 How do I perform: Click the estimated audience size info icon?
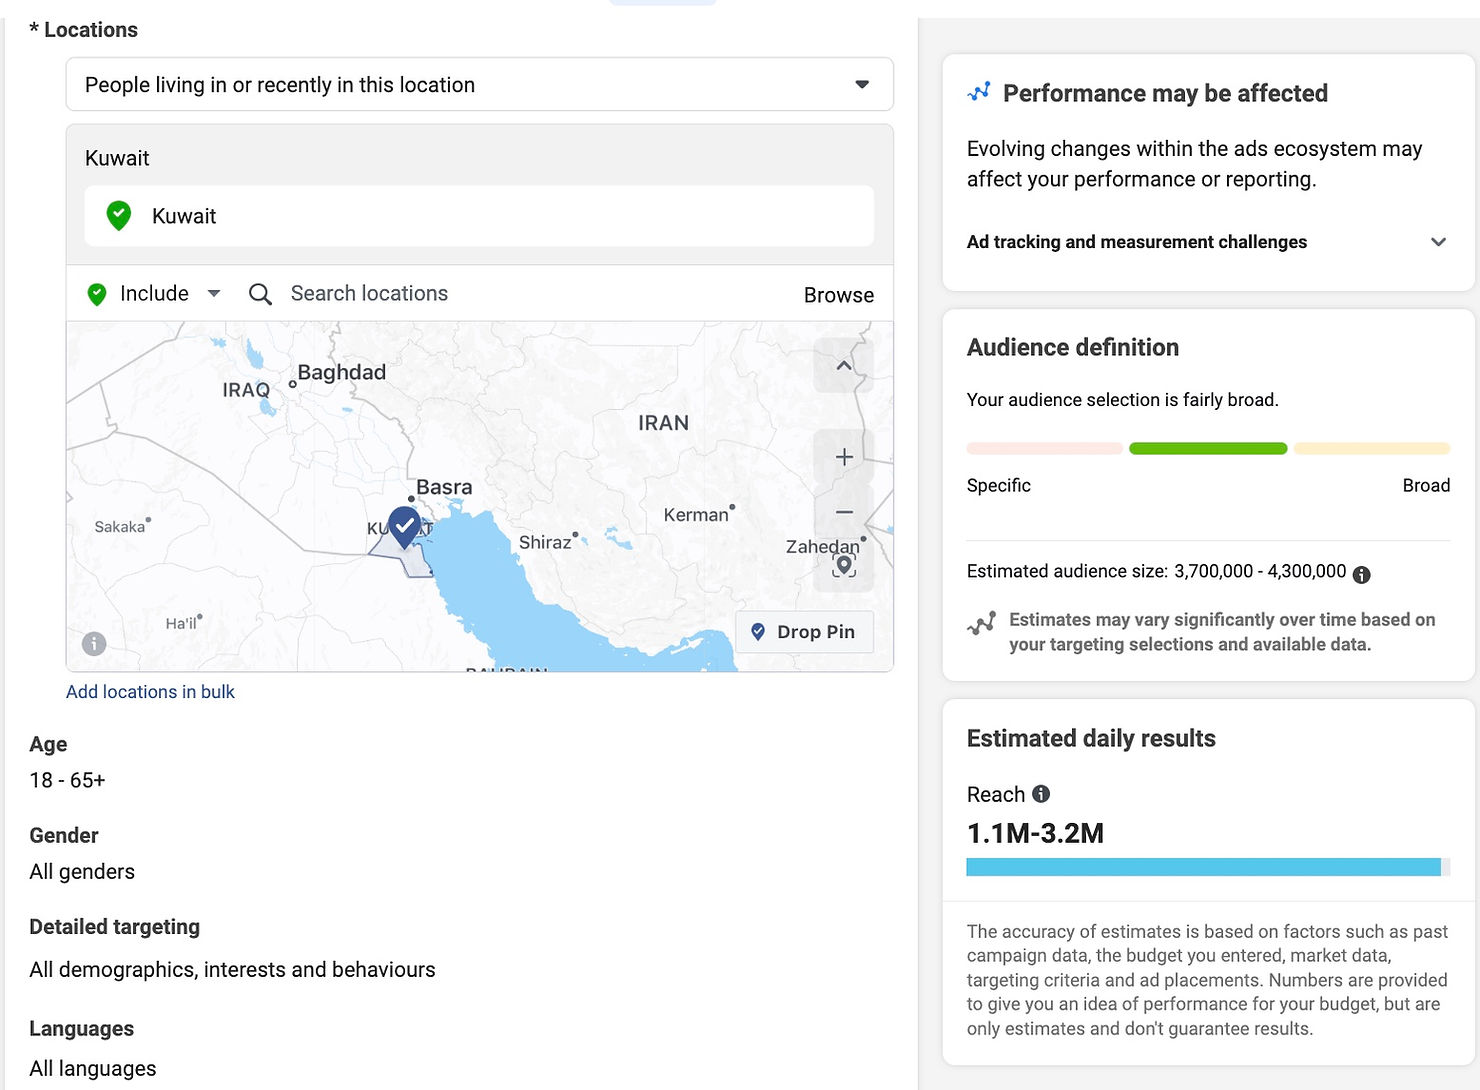(x=1361, y=574)
